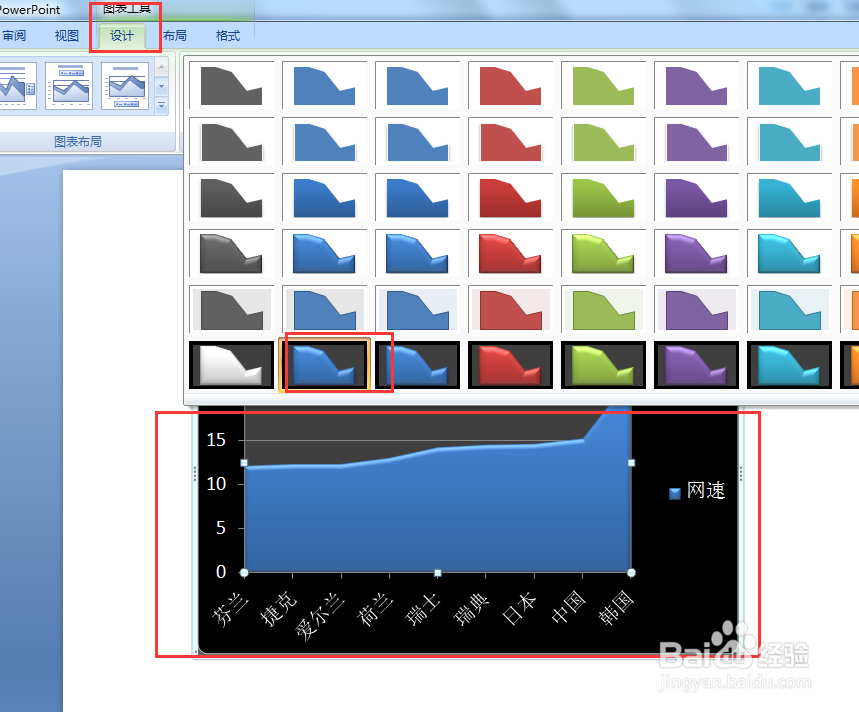Select the 芬兰 category axis label
The height and width of the screenshot is (712, 859).
230,608
